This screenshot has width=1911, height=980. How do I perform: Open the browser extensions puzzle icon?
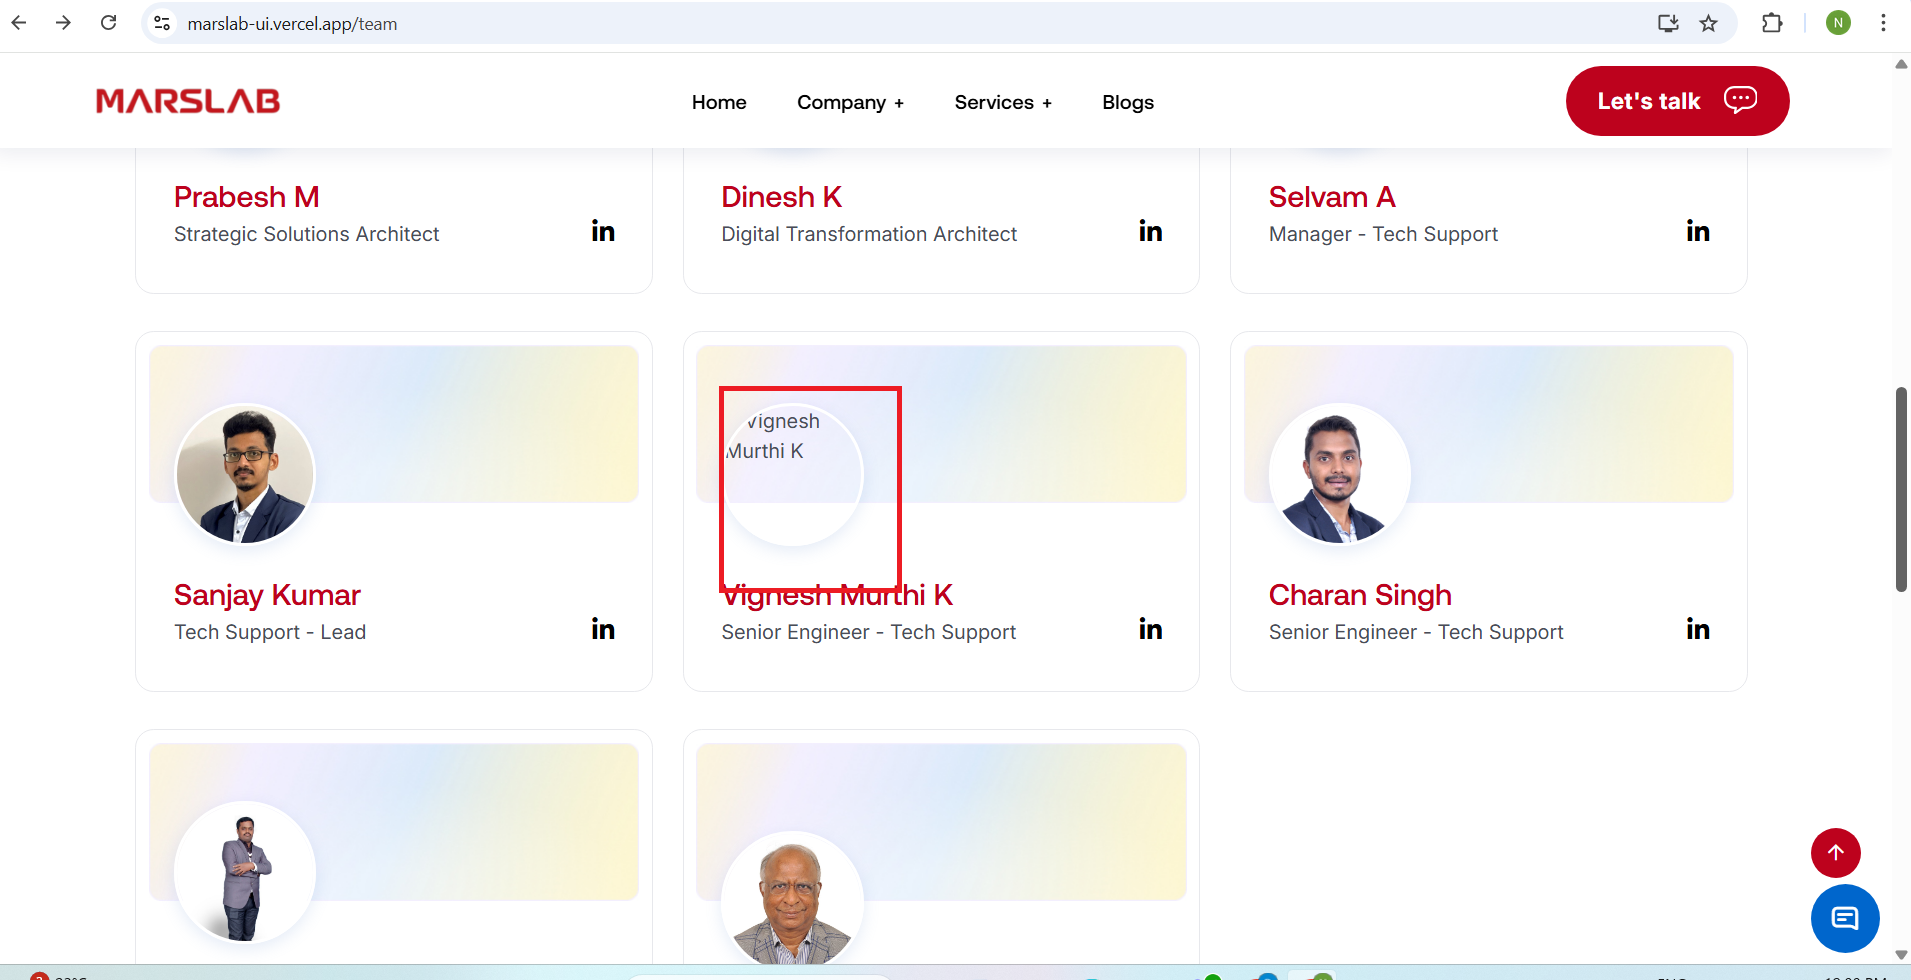tap(1771, 23)
